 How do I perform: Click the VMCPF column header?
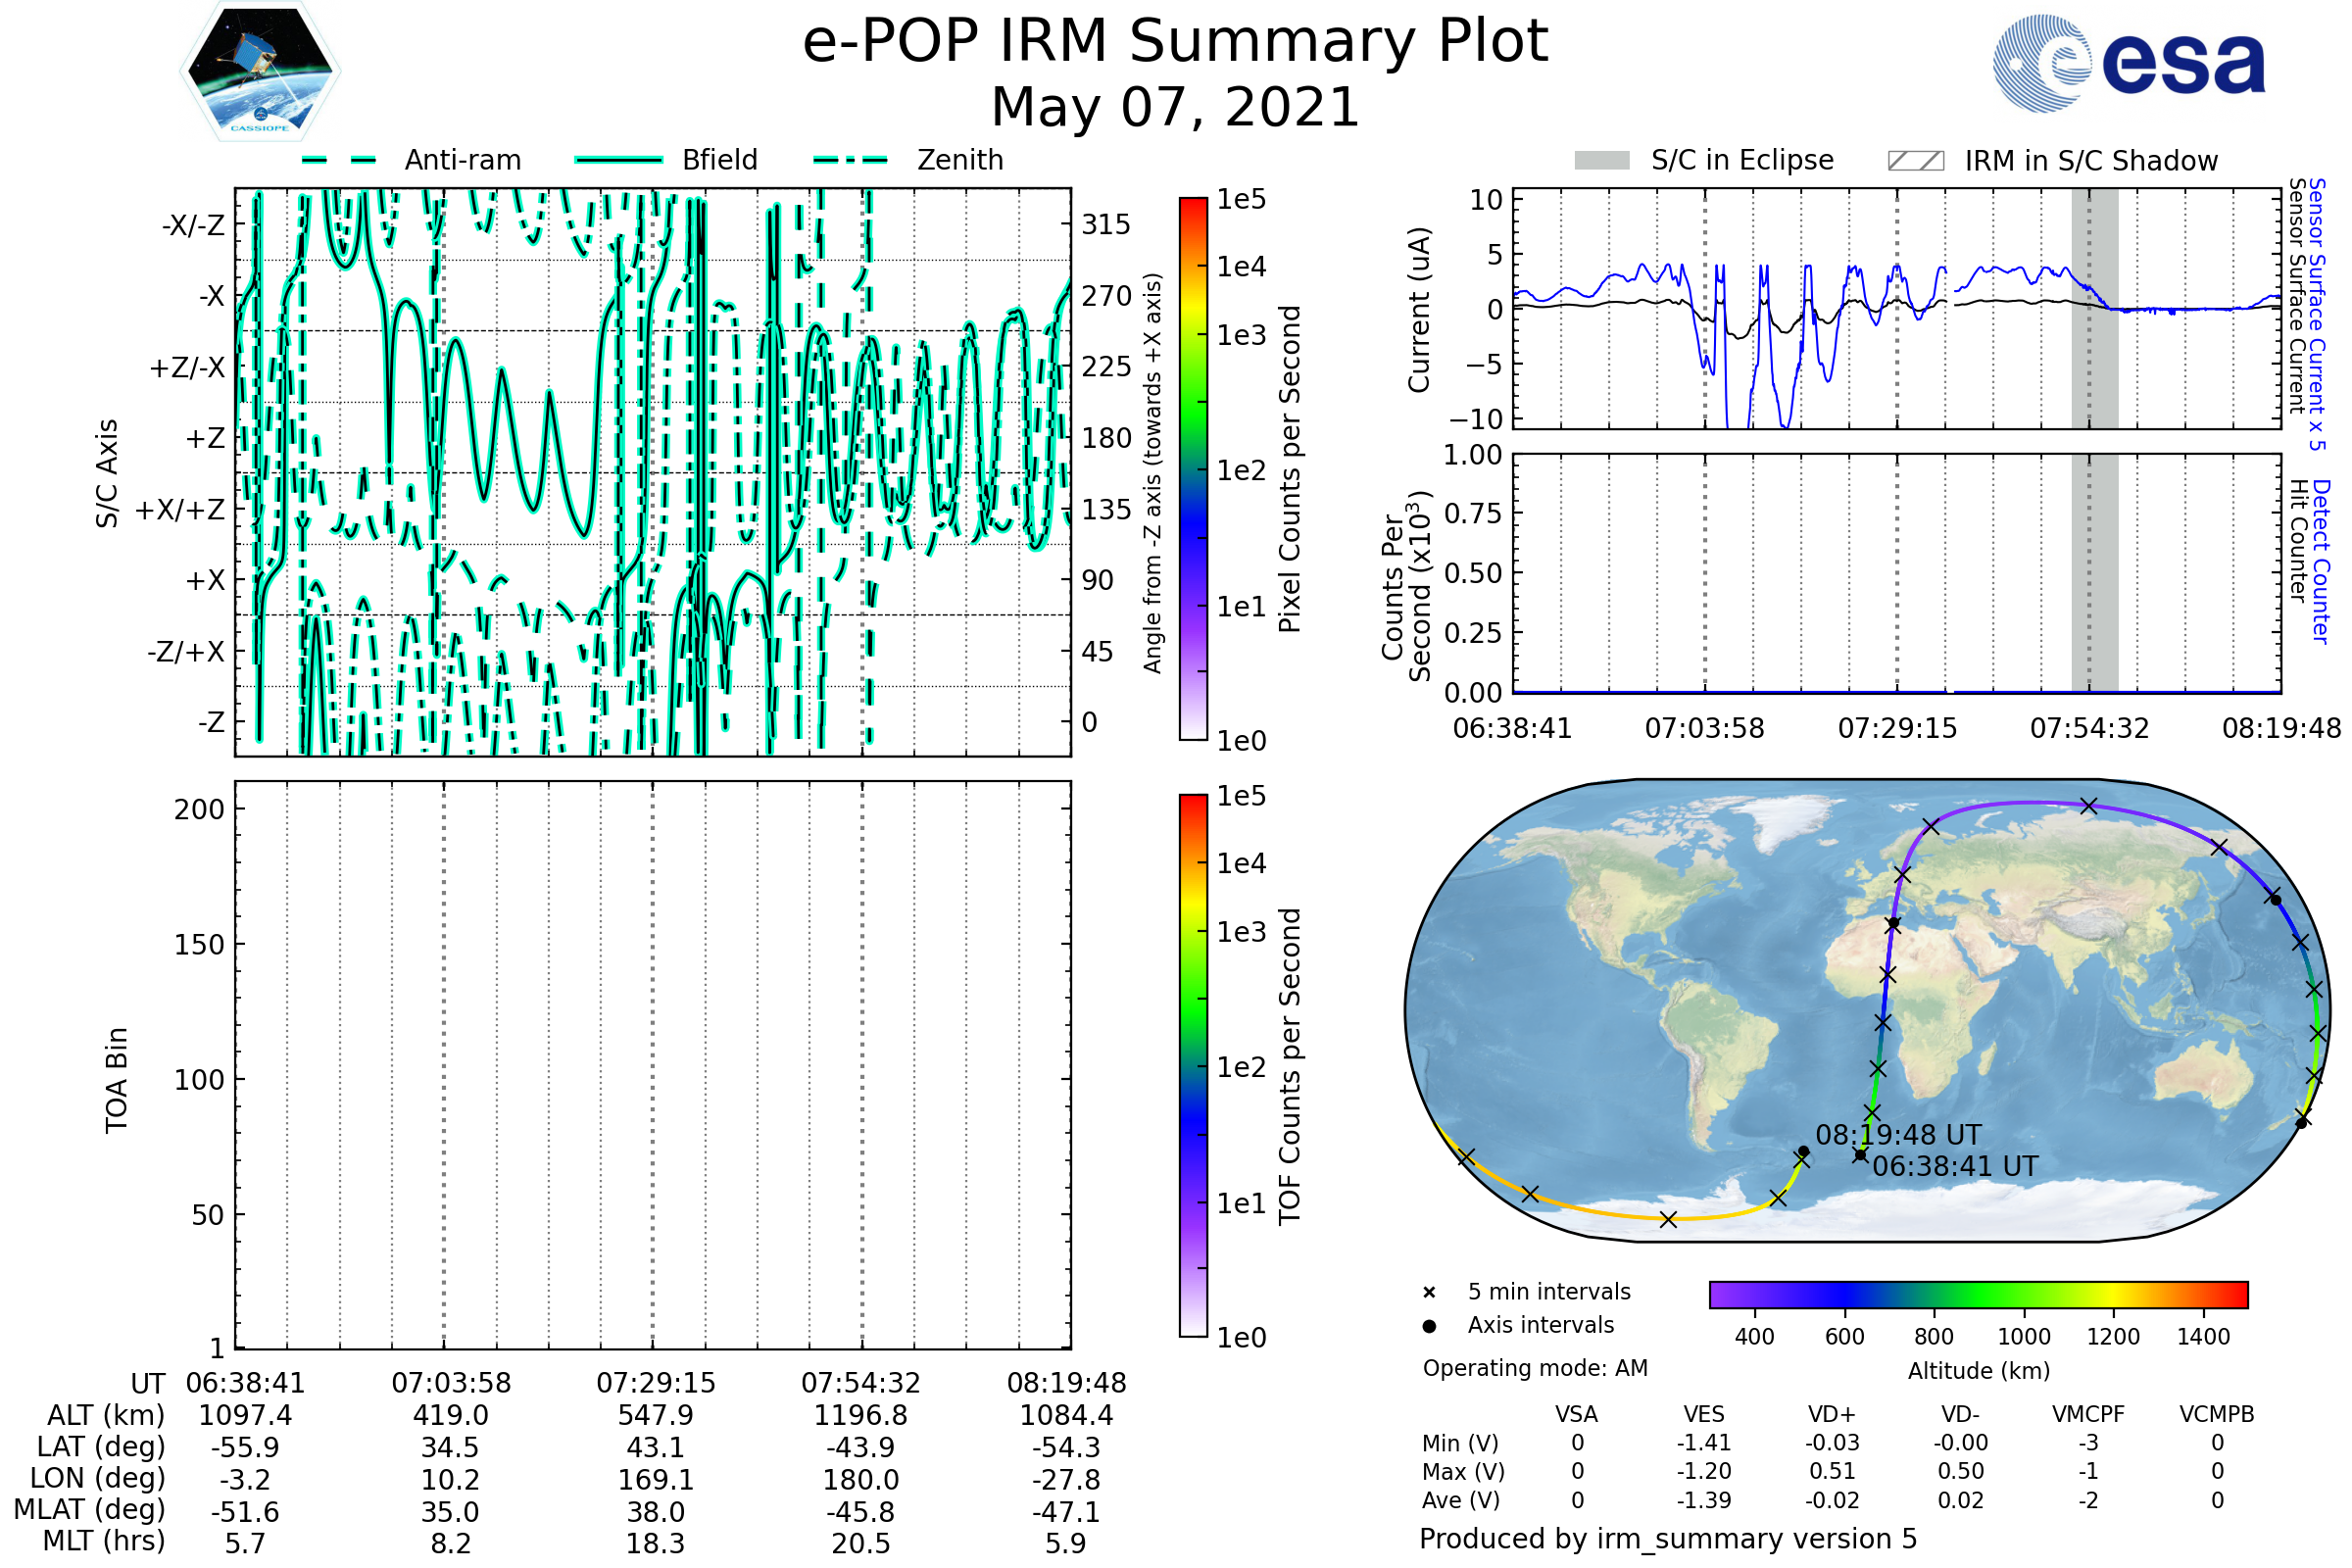(2088, 1414)
